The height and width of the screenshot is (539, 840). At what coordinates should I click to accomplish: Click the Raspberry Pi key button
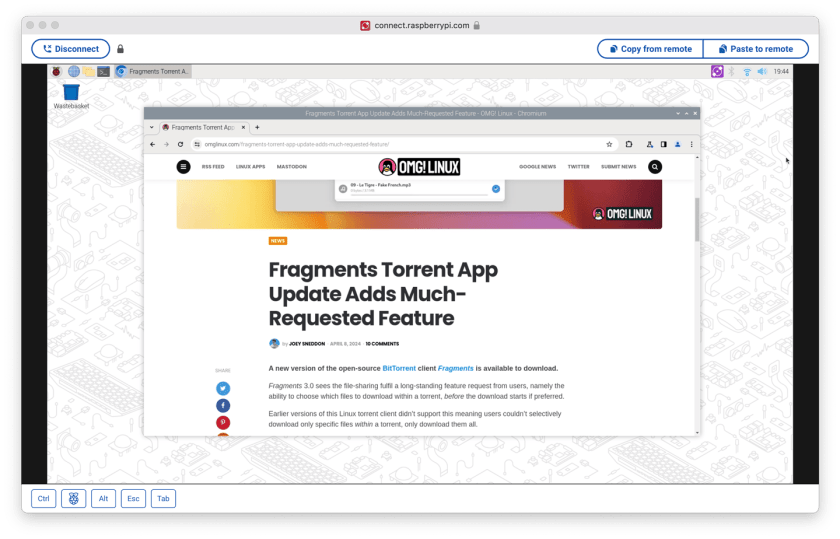(73, 499)
